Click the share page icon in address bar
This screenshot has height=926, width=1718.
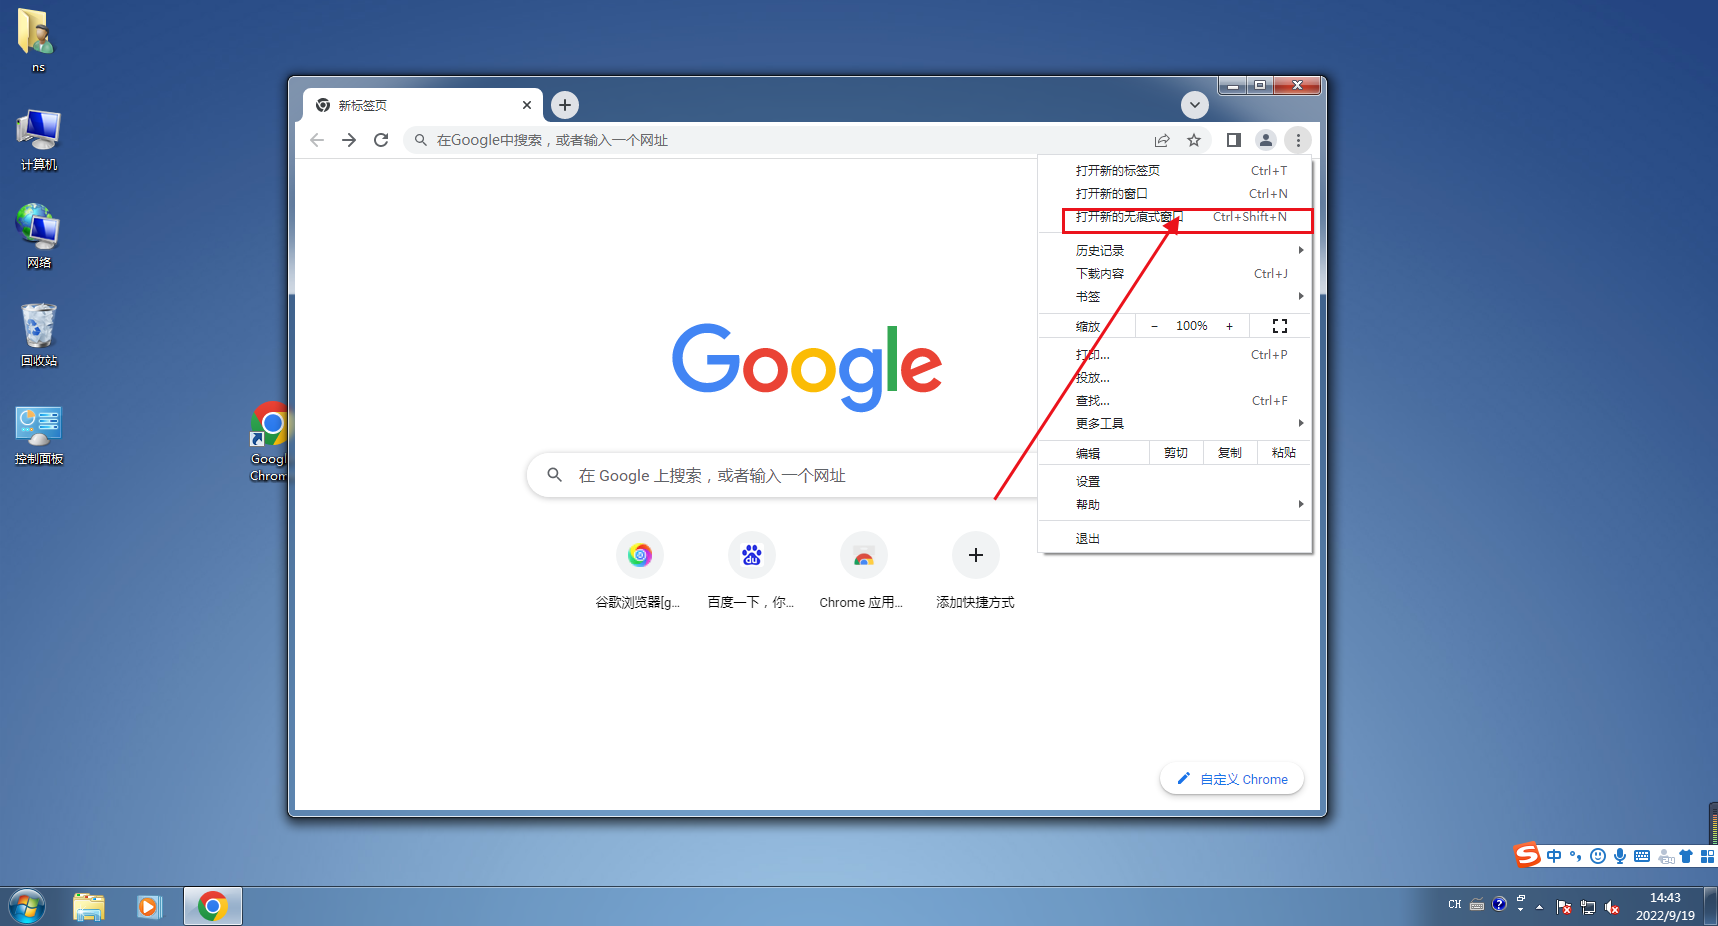1162,140
